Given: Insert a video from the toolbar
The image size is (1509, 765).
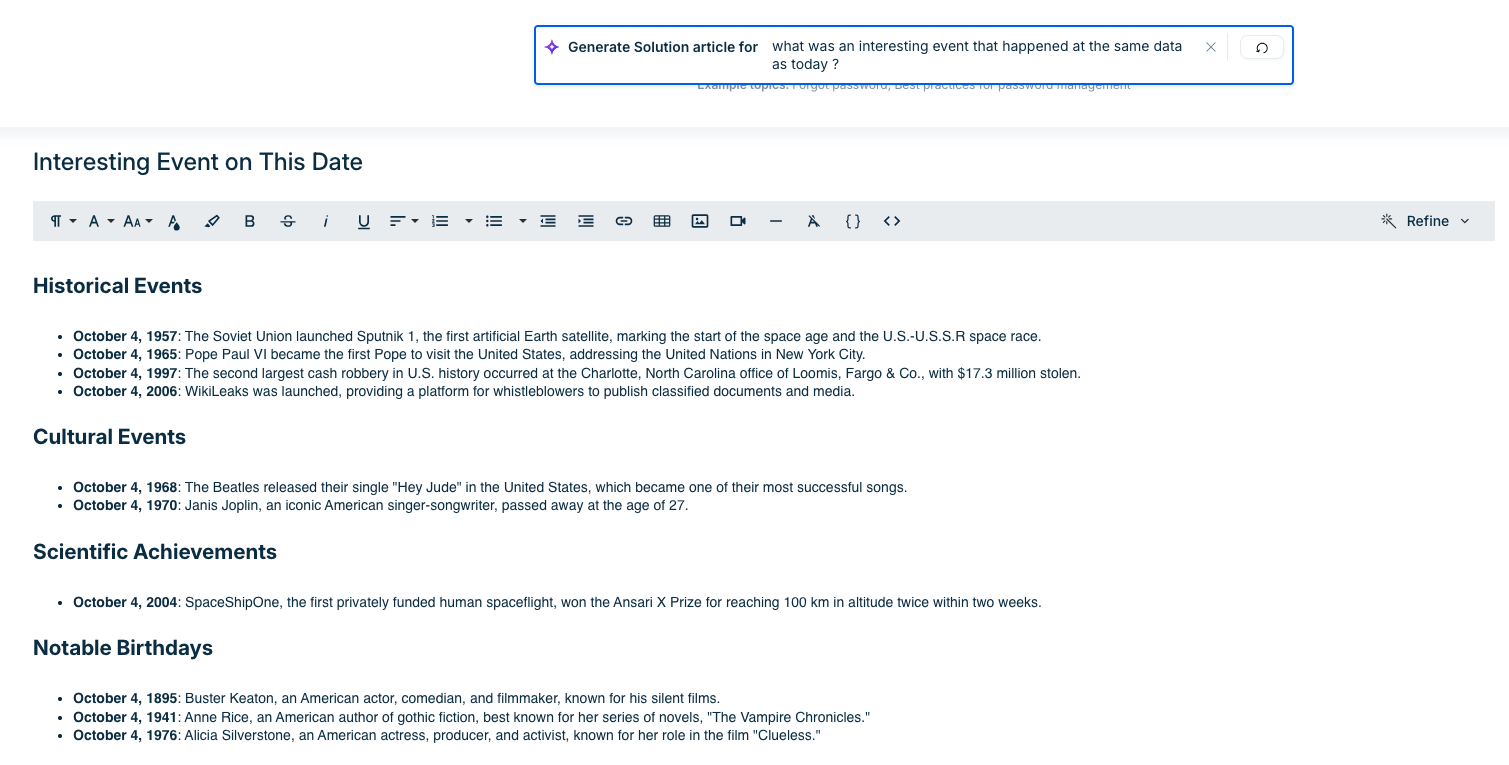Looking at the screenshot, I should [x=738, y=221].
